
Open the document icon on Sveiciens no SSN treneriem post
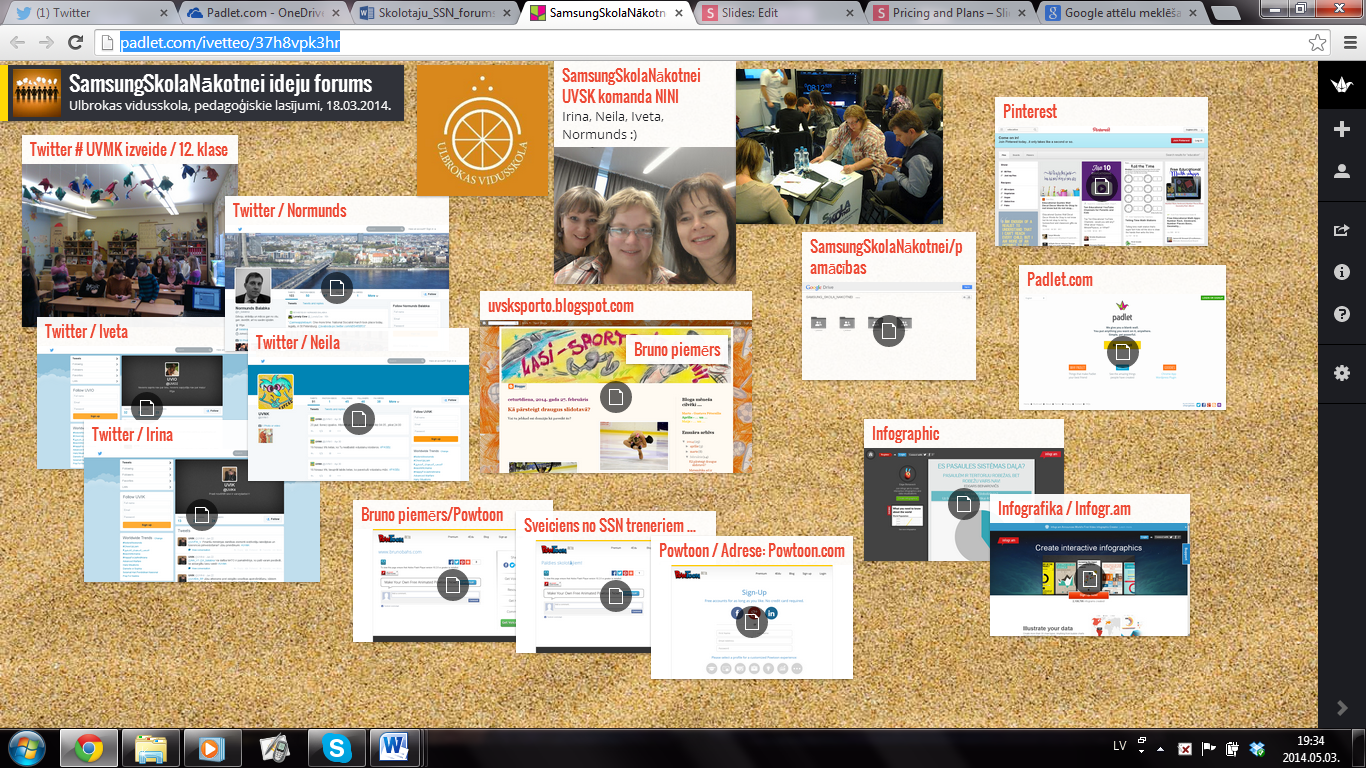[x=615, y=596]
